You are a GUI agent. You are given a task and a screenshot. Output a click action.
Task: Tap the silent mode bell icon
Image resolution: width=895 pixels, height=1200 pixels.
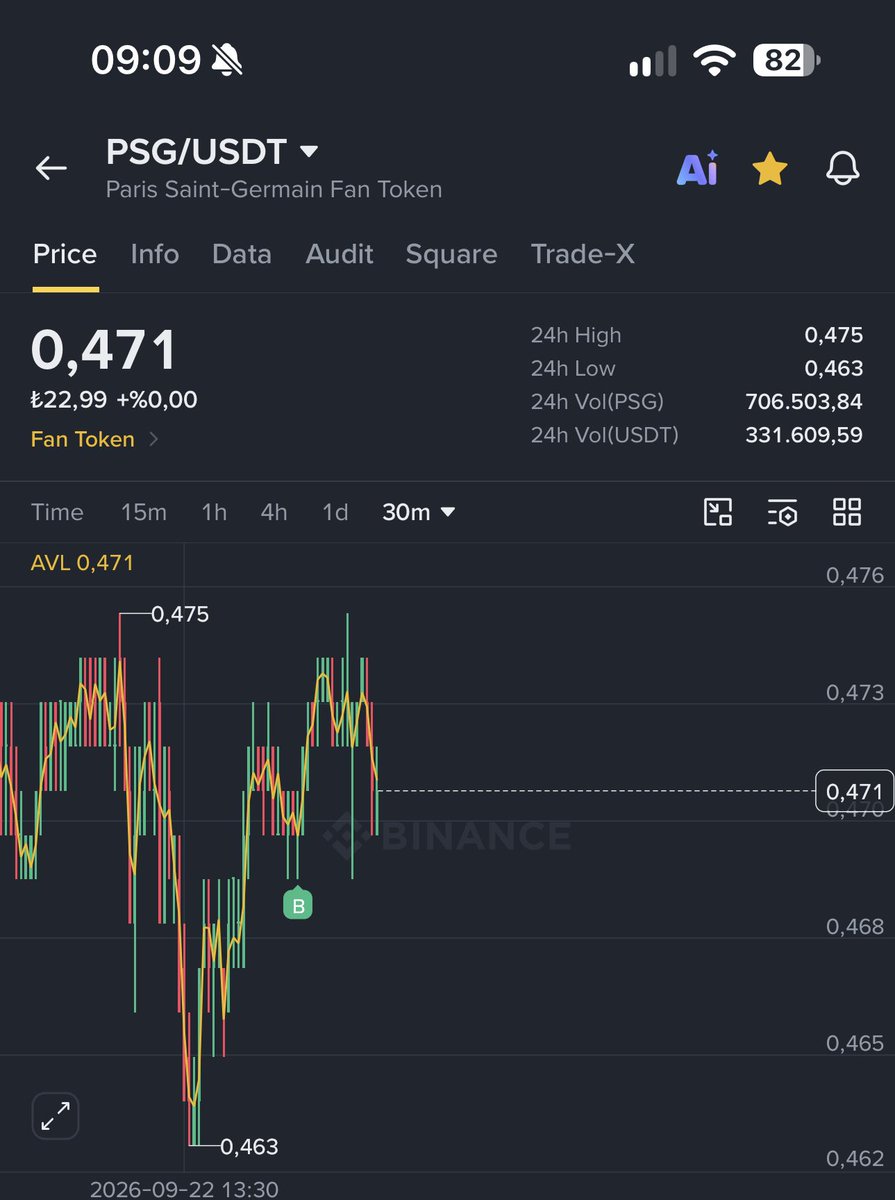pyautogui.click(x=227, y=61)
